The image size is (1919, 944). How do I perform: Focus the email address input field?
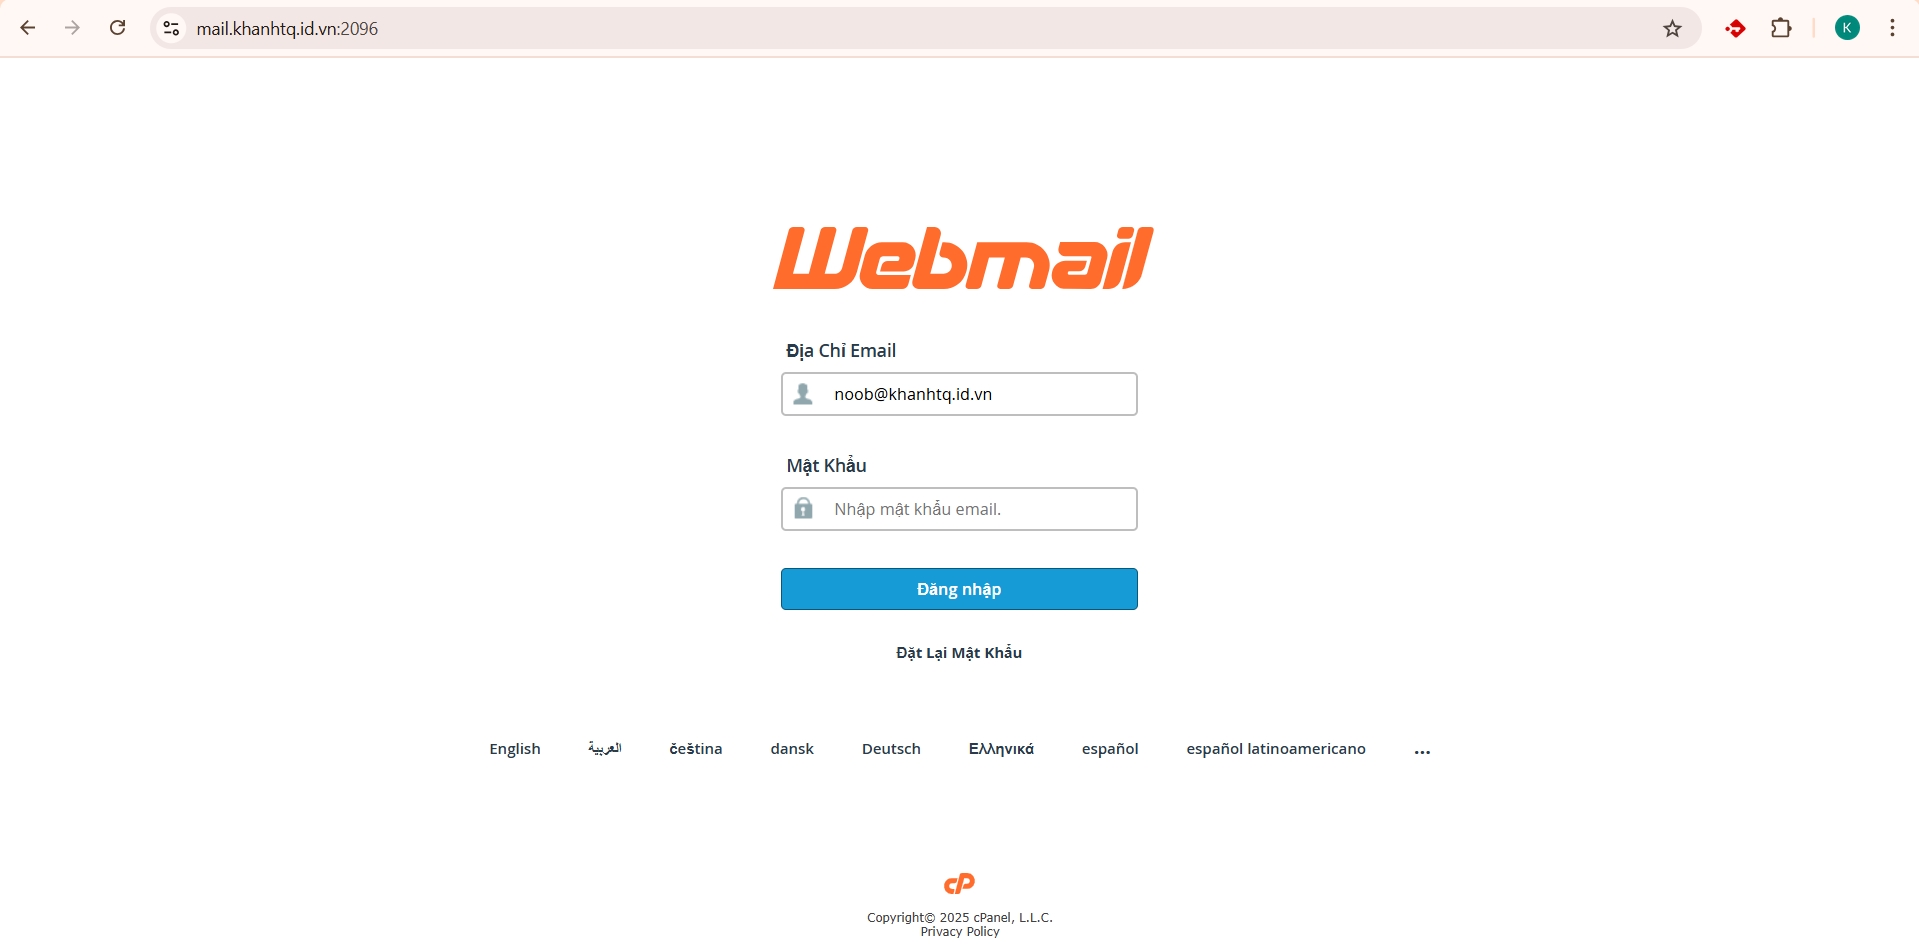coord(959,394)
